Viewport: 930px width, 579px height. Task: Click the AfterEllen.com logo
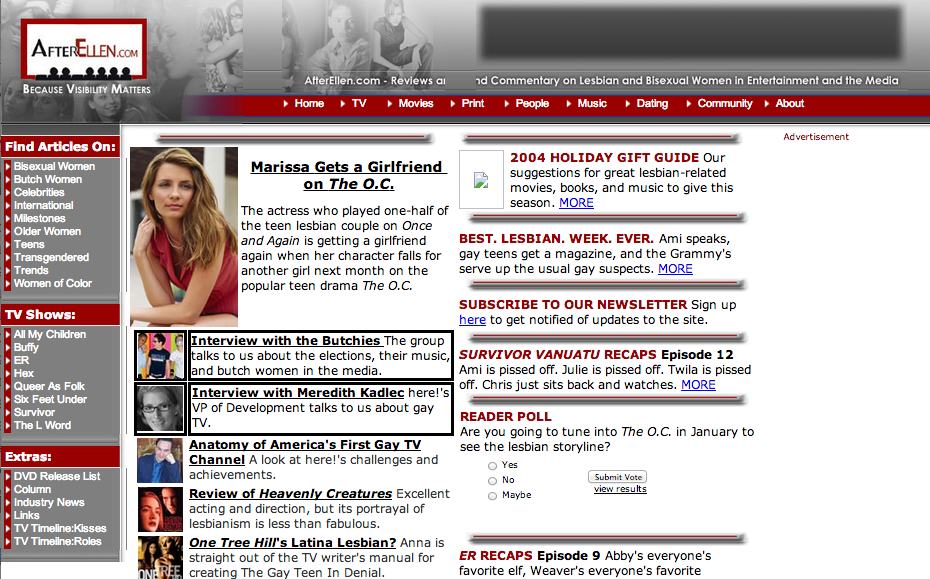click(84, 51)
